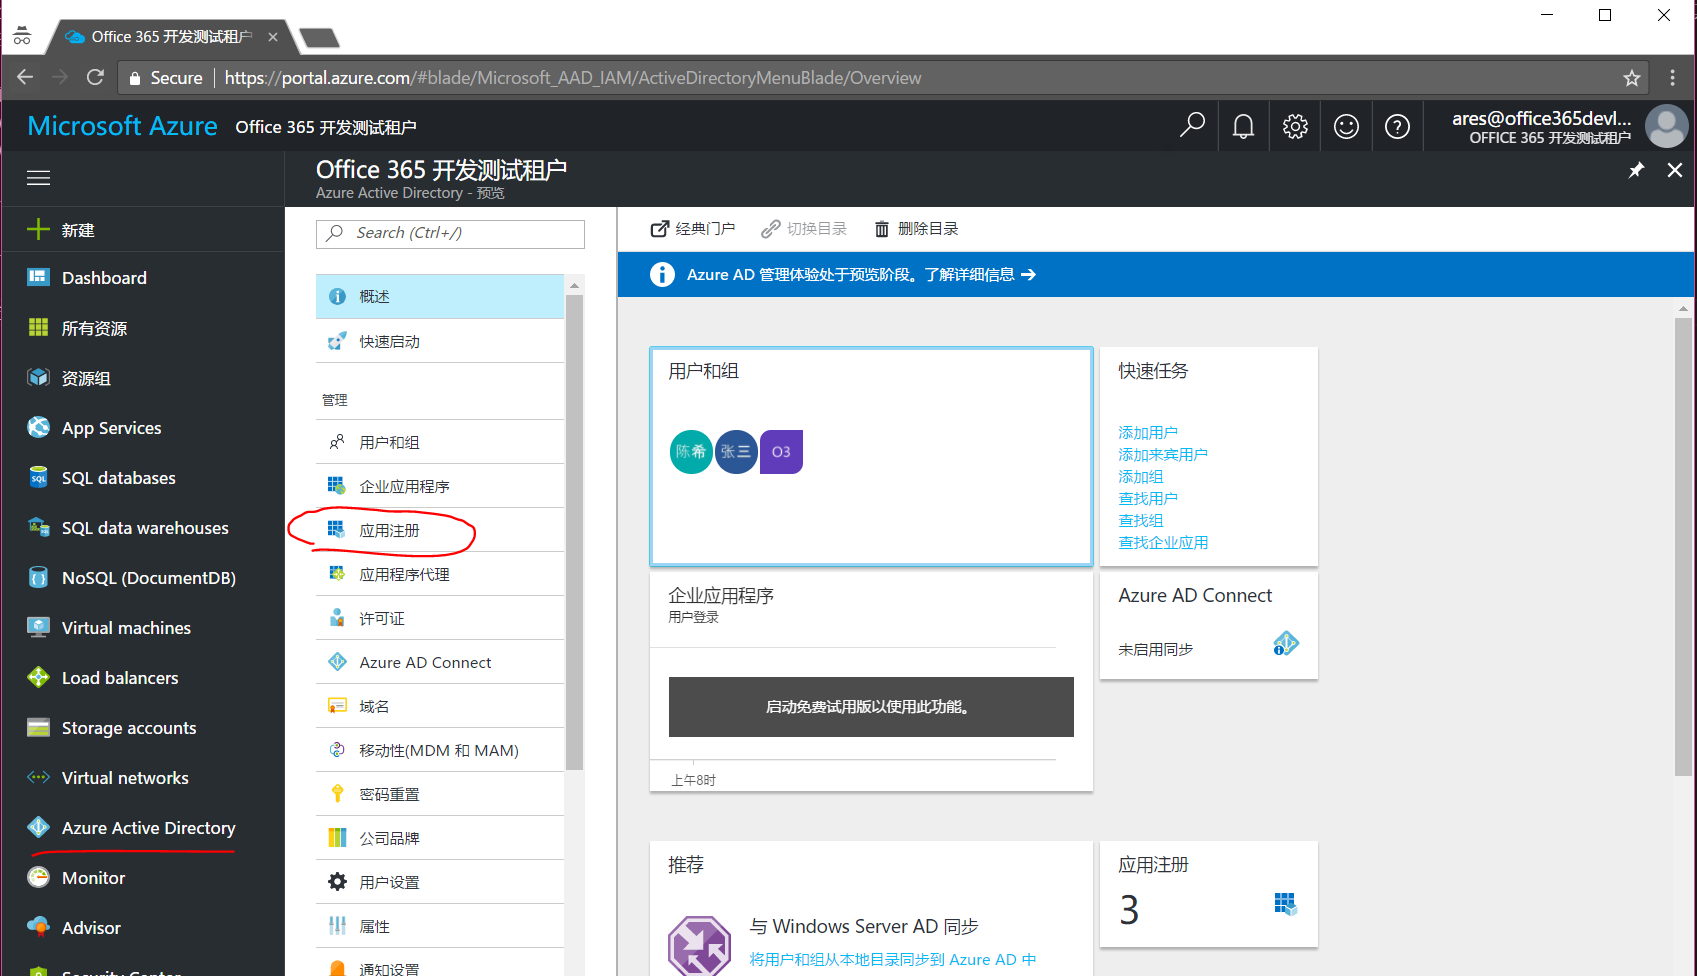Viewport: 1697px width, 976px height.
Task: Open Virtual machines sidebar item
Action: pos(143,628)
